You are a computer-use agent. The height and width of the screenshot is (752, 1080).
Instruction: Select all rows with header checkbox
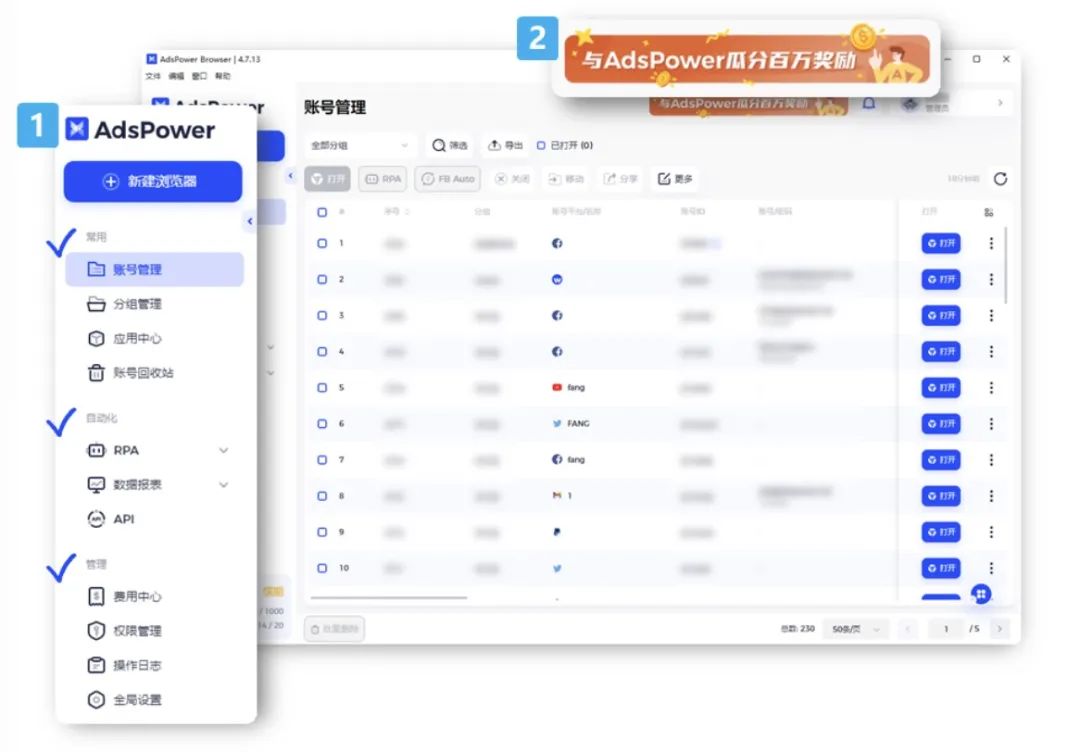click(x=321, y=213)
